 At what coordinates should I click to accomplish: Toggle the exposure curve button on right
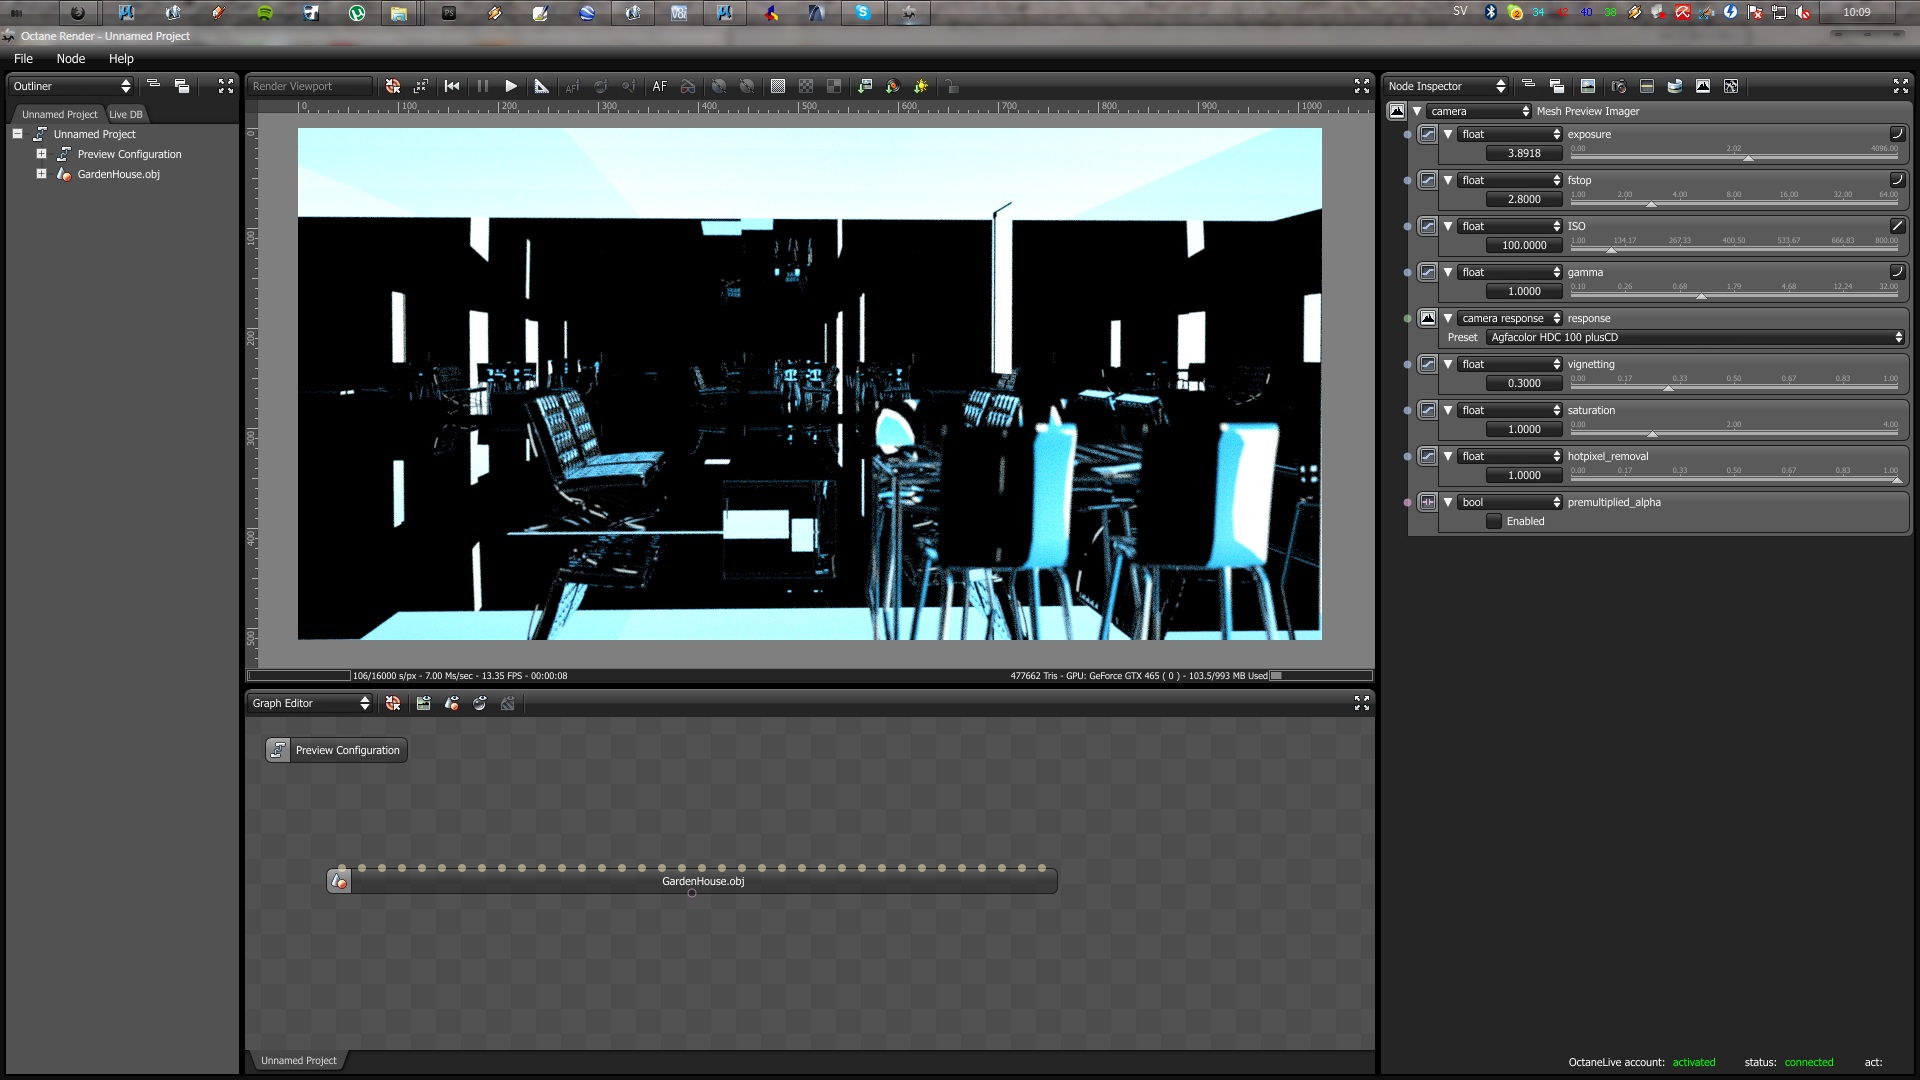[x=1896, y=134]
